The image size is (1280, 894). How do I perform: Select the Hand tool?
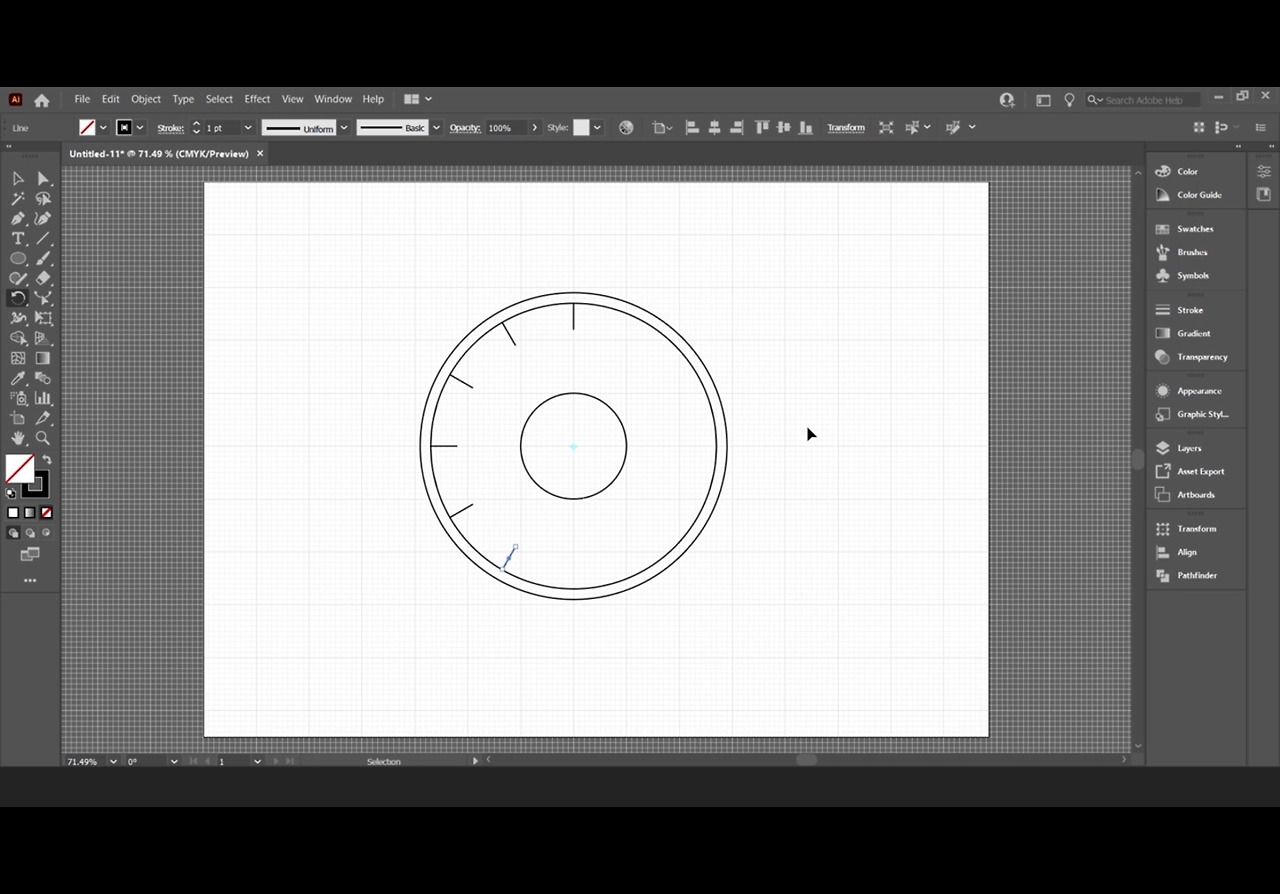(x=18, y=438)
